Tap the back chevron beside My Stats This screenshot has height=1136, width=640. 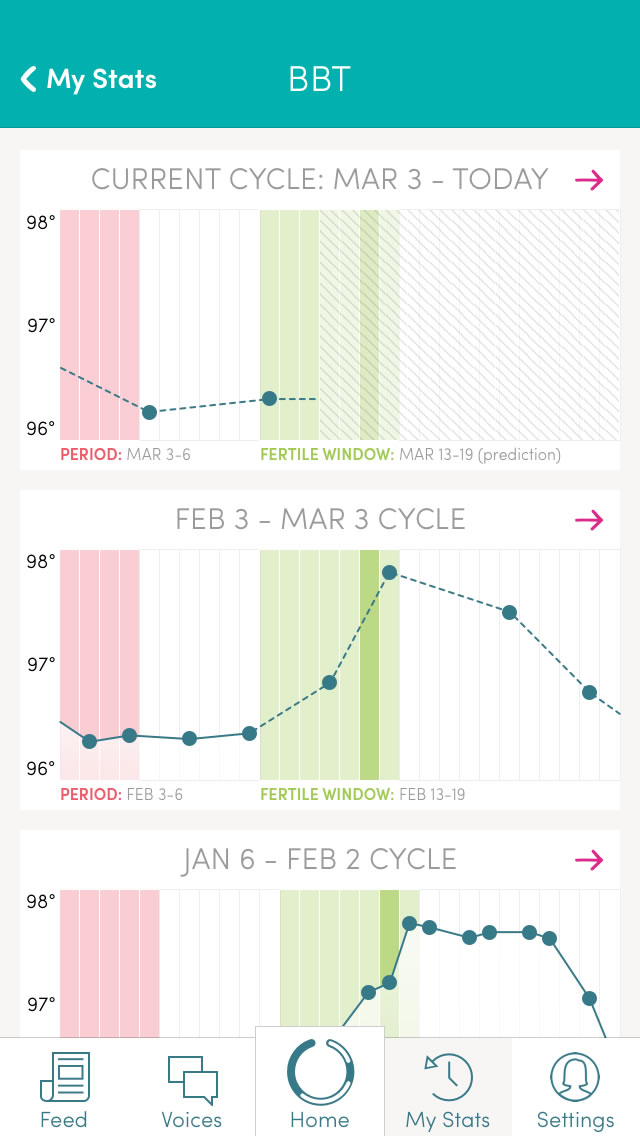(29, 79)
